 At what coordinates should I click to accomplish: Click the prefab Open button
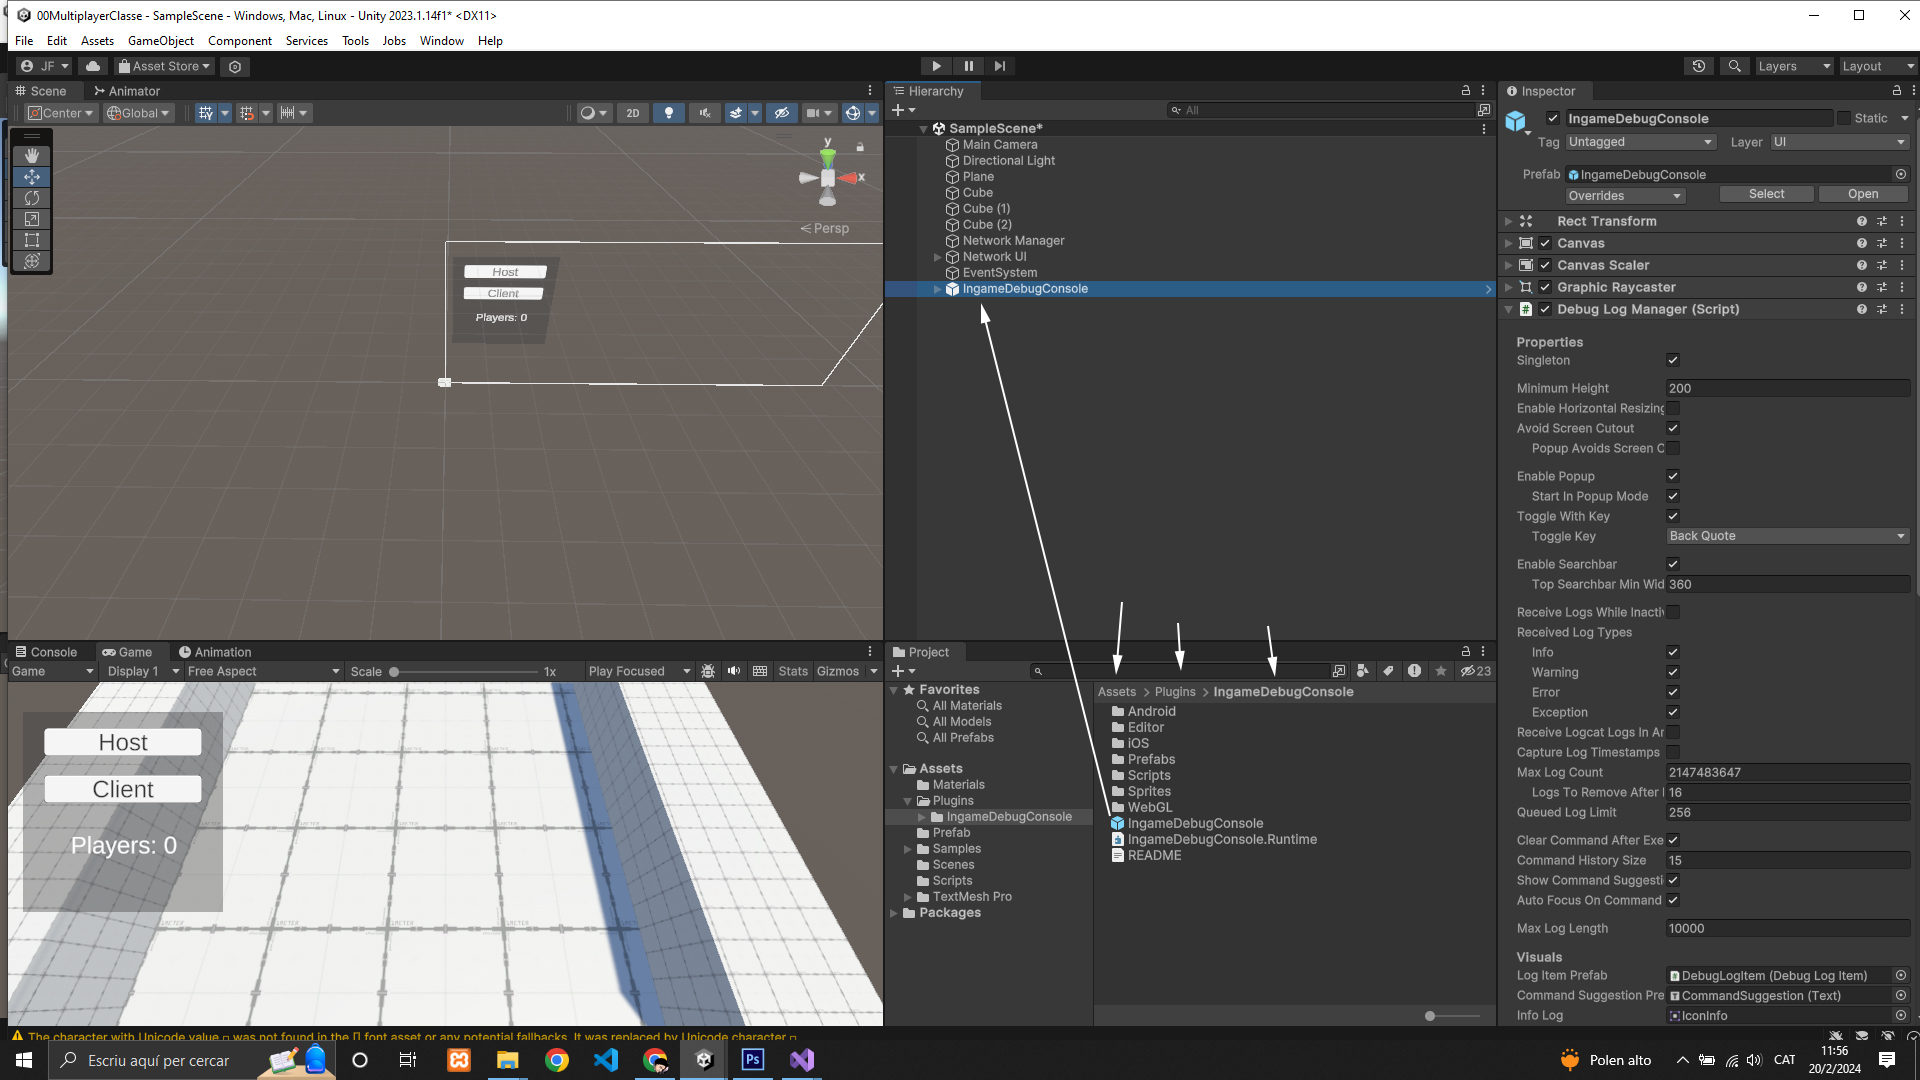point(1862,194)
